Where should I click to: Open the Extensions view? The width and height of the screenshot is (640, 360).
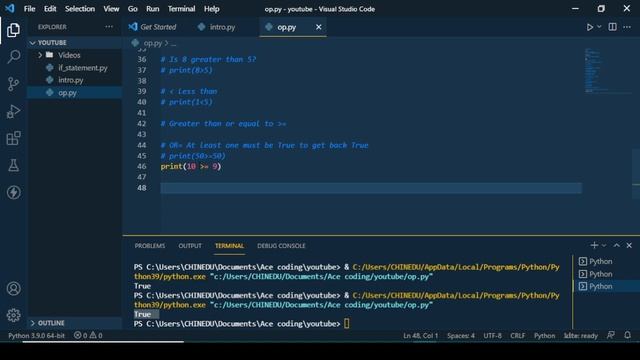pyautogui.click(x=13, y=138)
